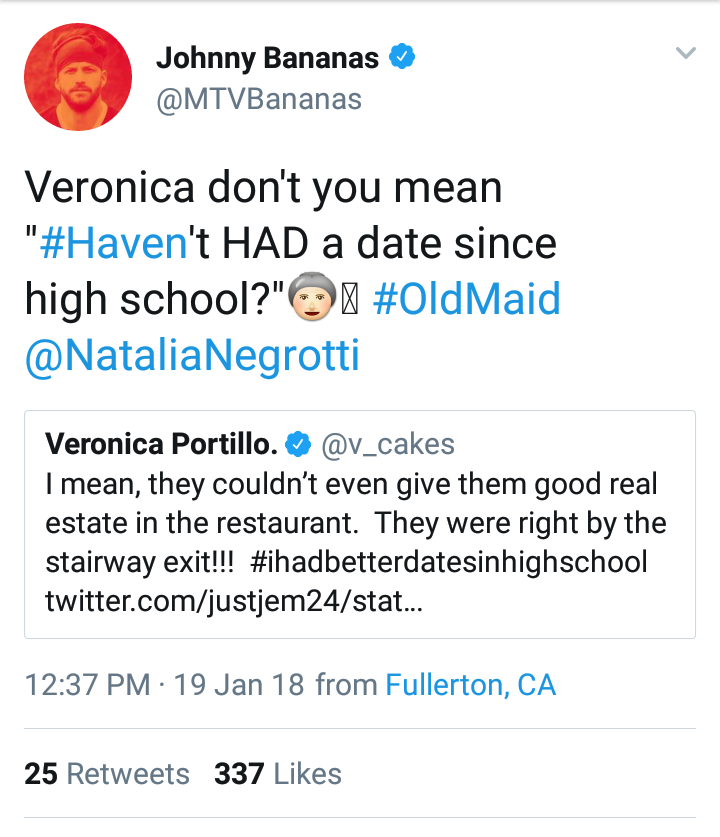Click the old woman emoji
720x837 pixels.
point(312,297)
